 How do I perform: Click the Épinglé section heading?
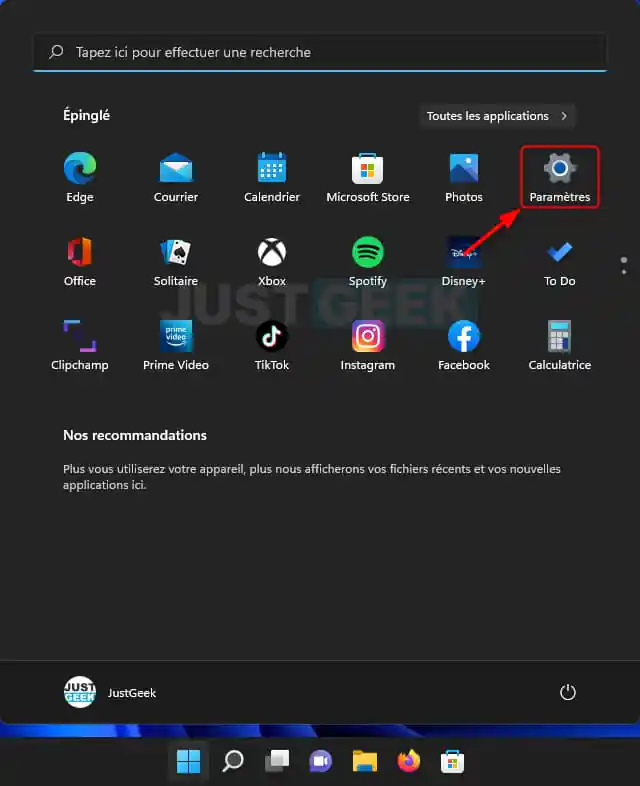click(x=86, y=115)
